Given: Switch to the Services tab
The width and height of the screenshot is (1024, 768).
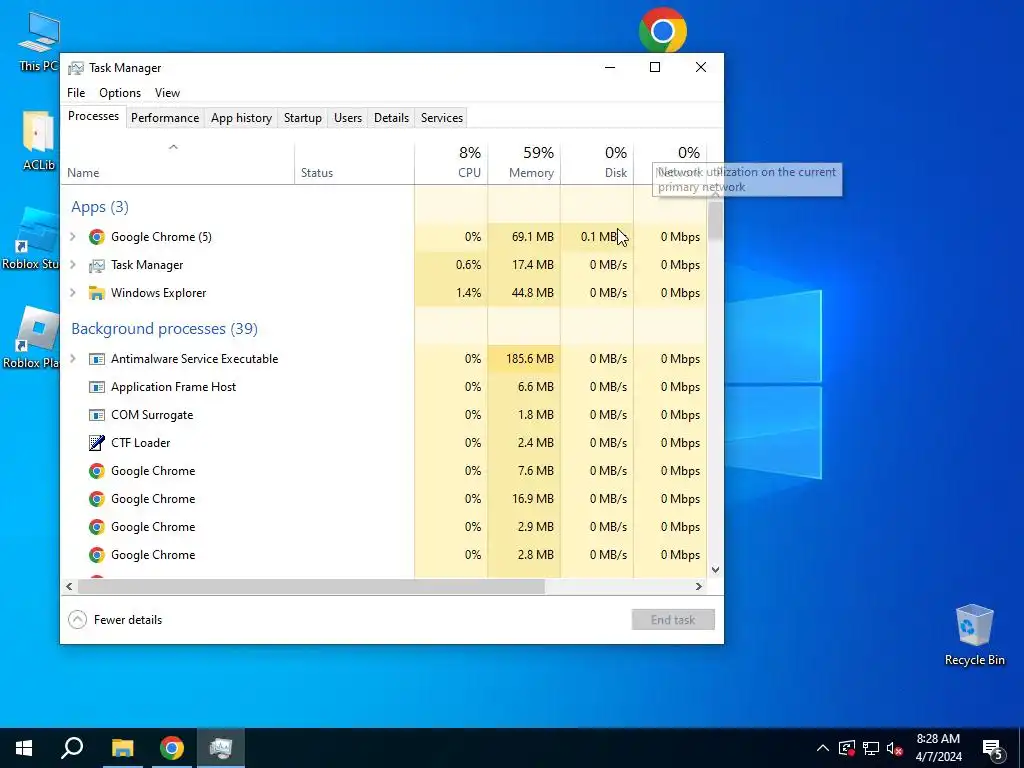Looking at the screenshot, I should (x=441, y=118).
